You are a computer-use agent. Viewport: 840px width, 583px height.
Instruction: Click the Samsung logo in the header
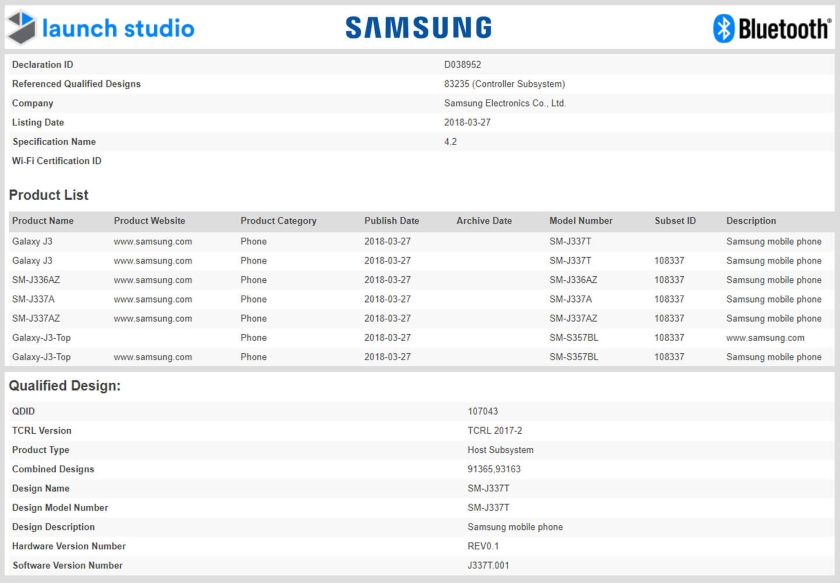pyautogui.click(x=418, y=28)
